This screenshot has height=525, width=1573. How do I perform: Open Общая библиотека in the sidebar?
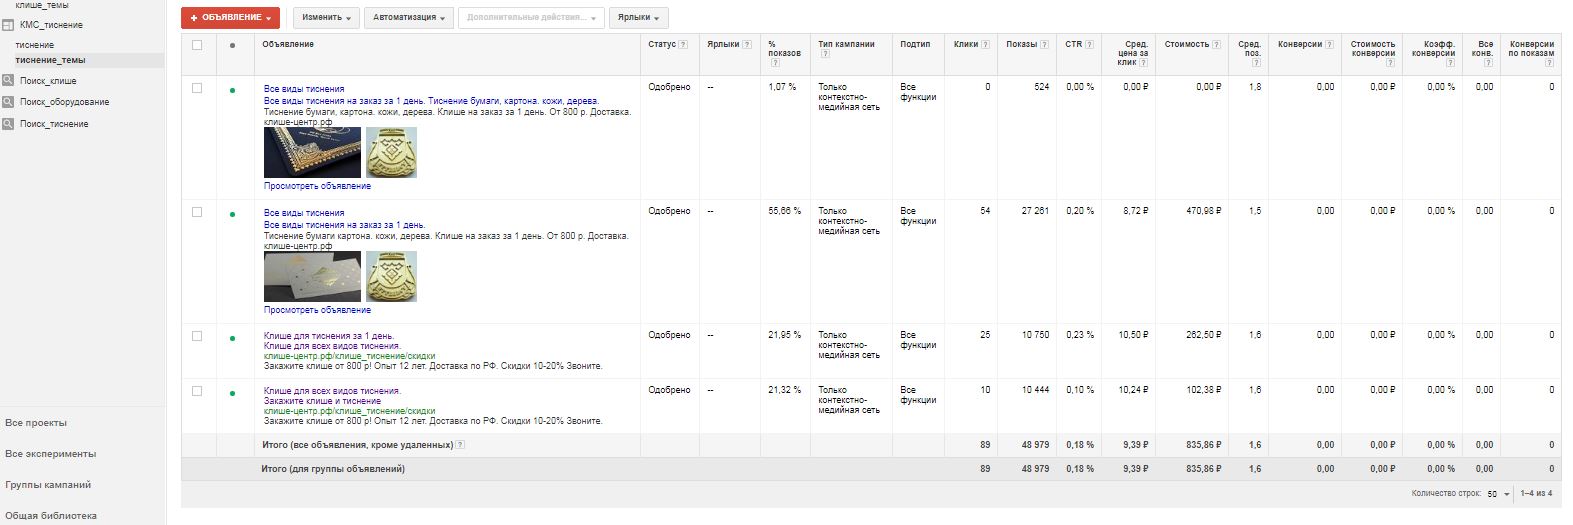(x=51, y=516)
